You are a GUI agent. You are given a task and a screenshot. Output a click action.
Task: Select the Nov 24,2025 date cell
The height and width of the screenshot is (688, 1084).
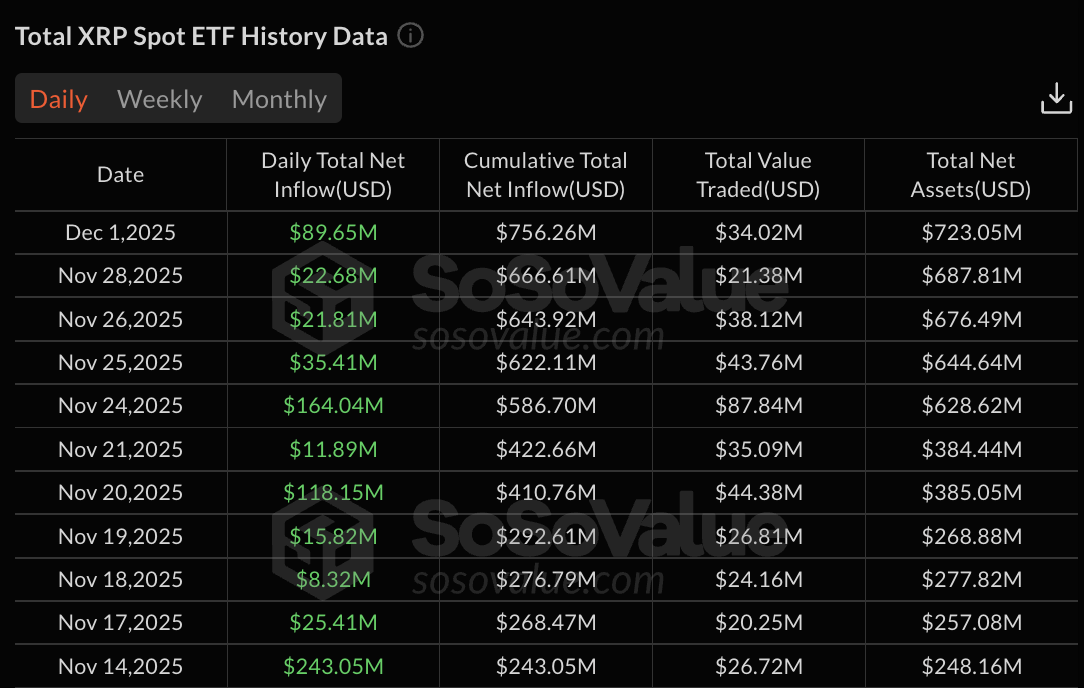[120, 405]
